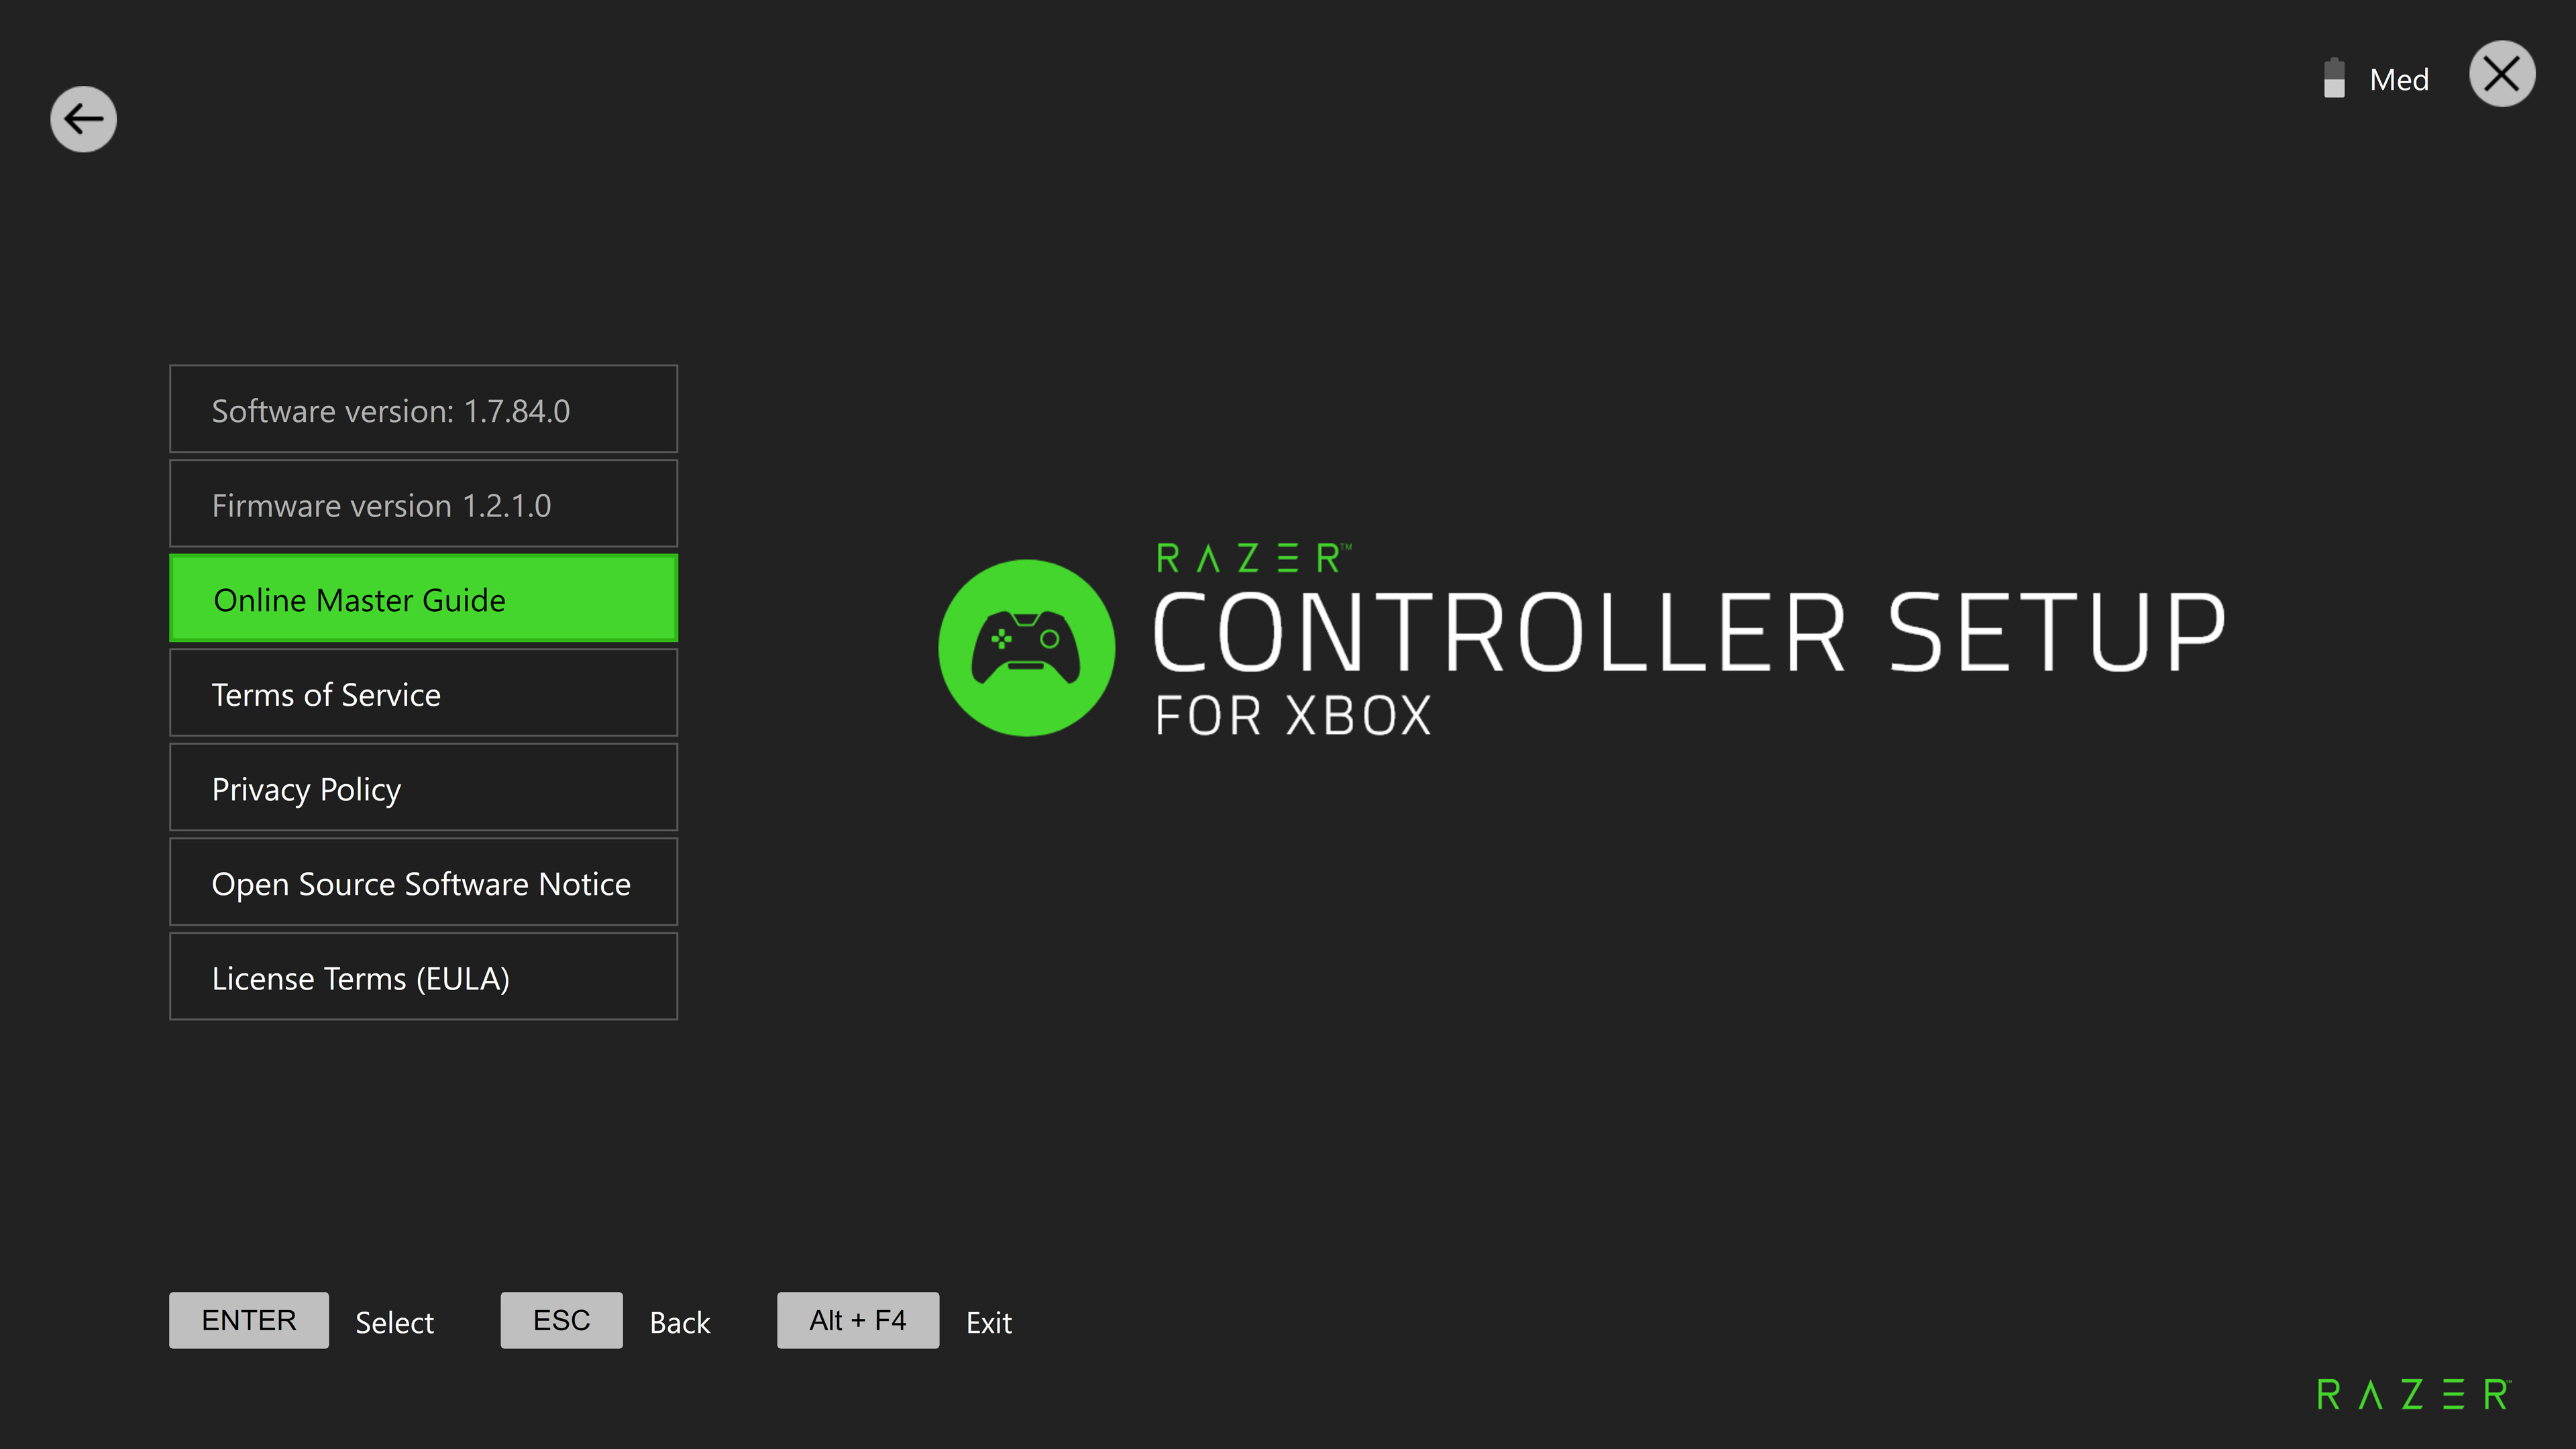Open the License Terms EULA page

pos(423,977)
